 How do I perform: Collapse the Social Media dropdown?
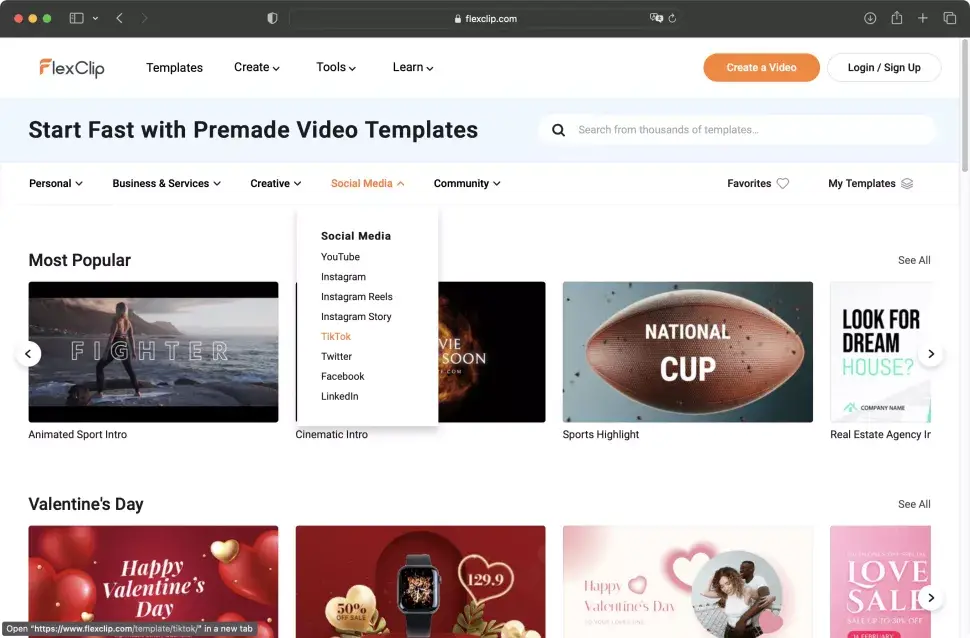pos(367,184)
